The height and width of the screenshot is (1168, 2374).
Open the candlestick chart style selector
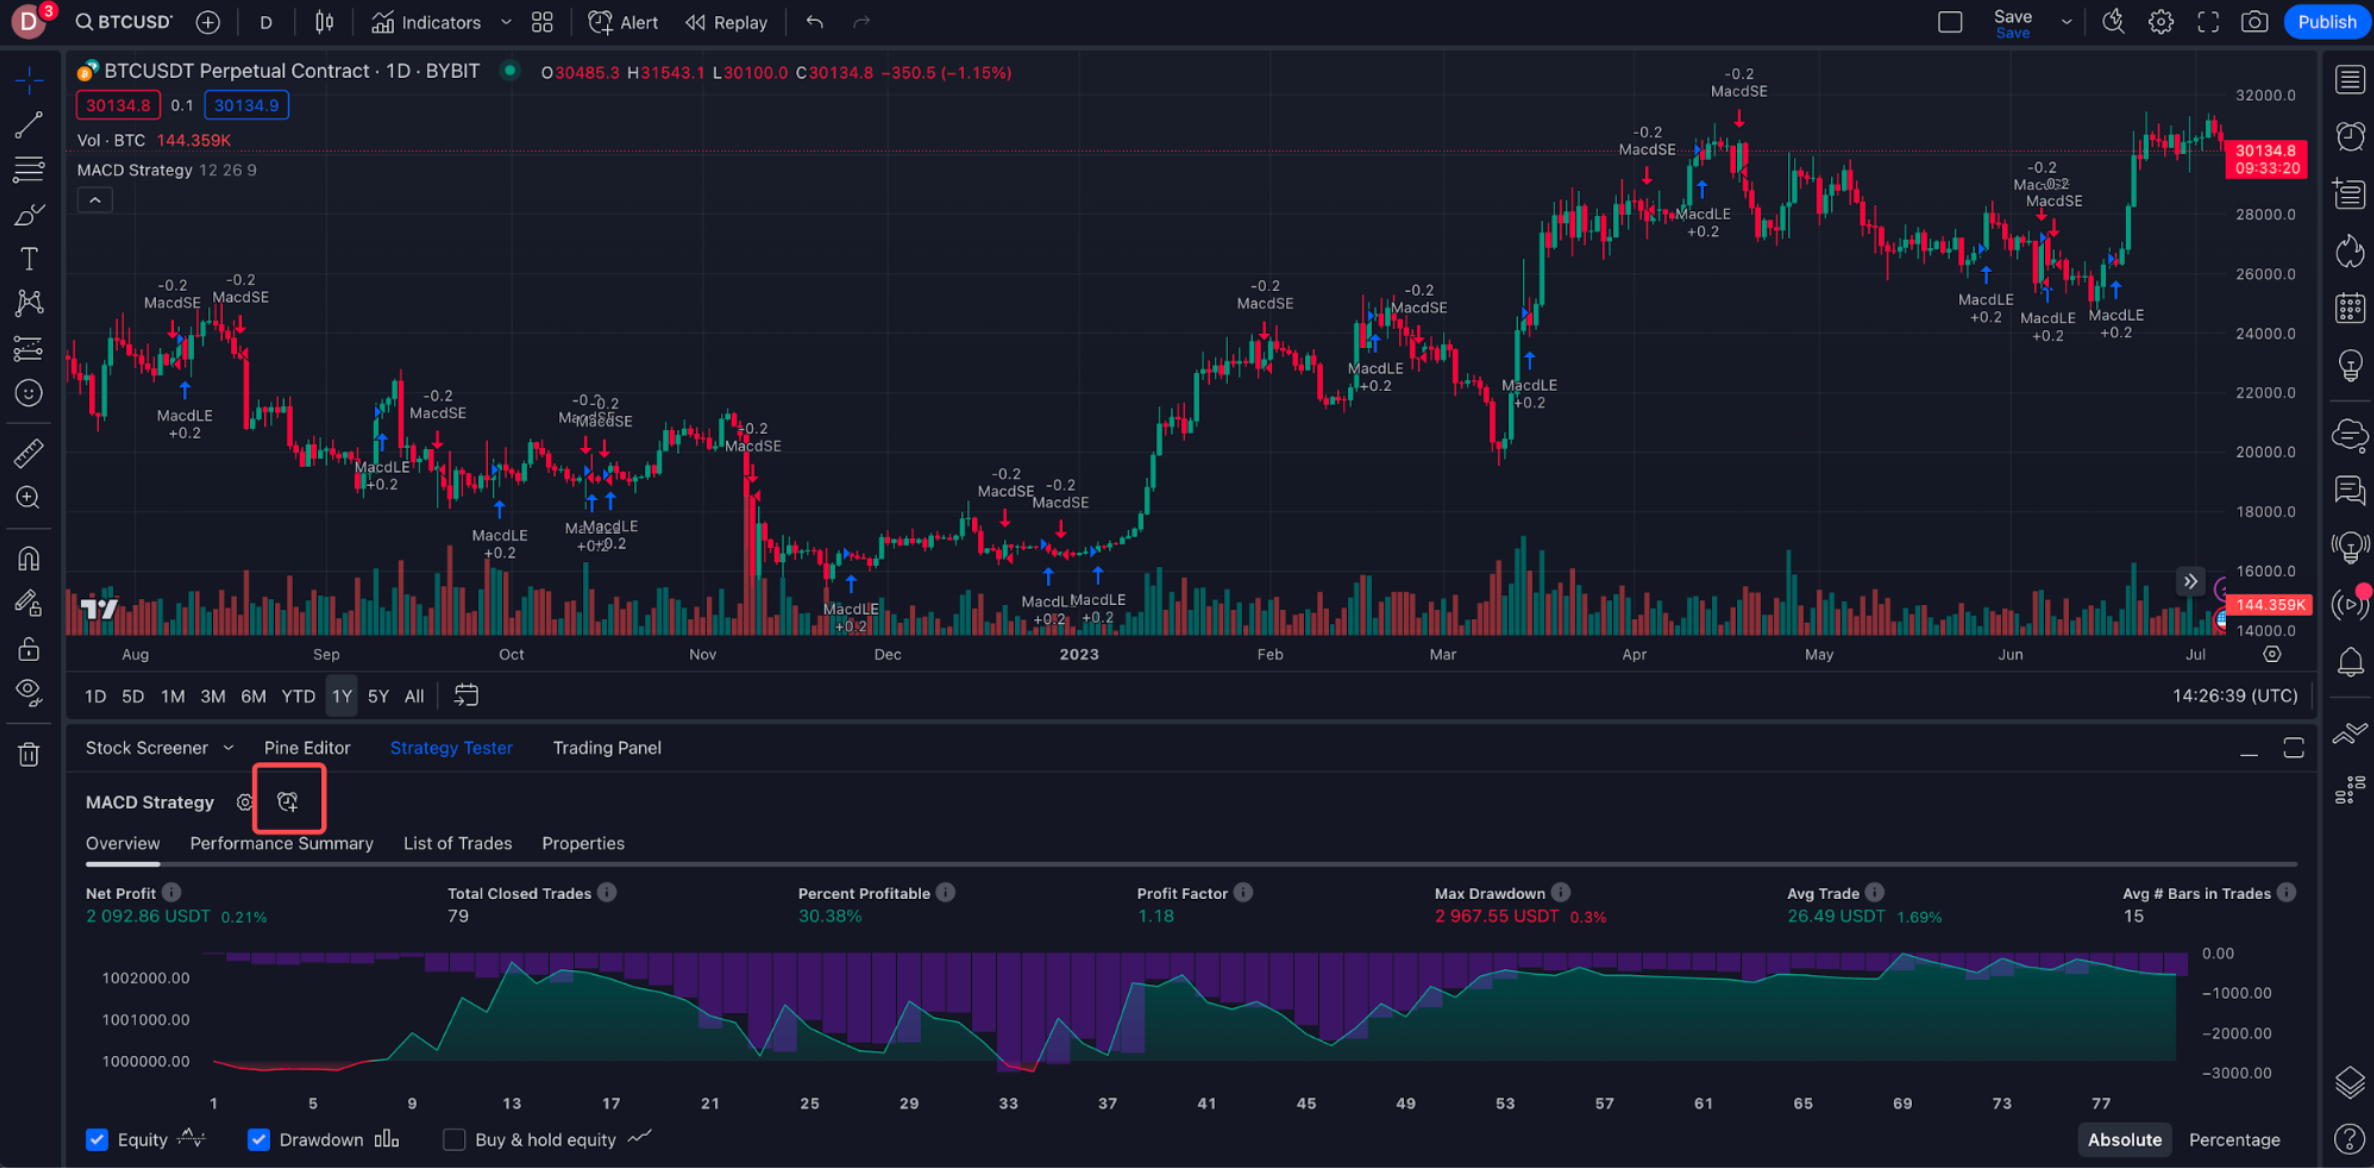pyautogui.click(x=324, y=22)
